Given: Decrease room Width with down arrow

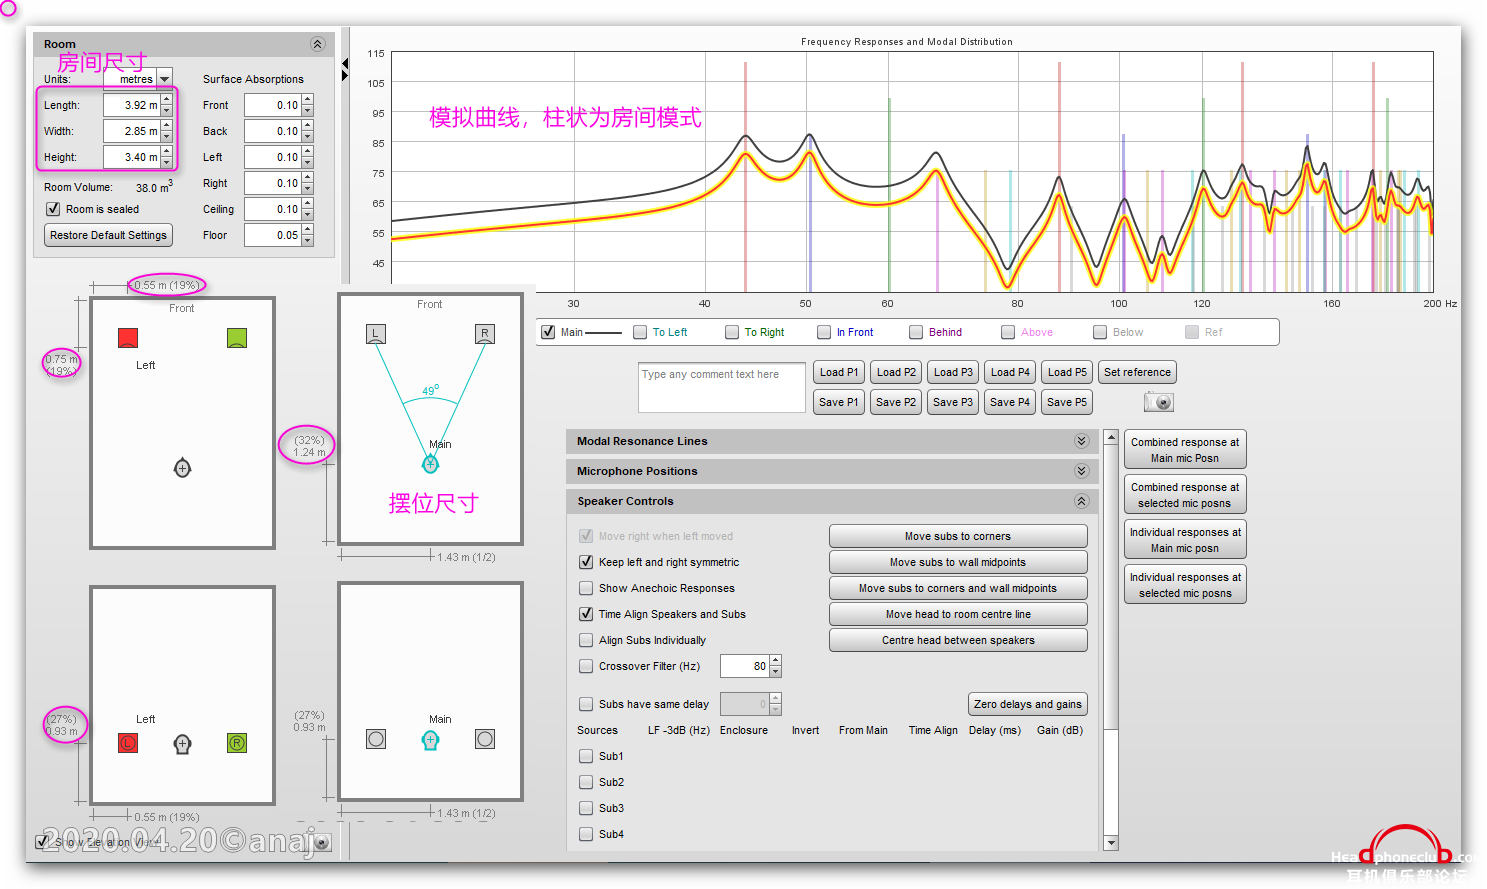Looking at the screenshot, I should pyautogui.click(x=167, y=136).
